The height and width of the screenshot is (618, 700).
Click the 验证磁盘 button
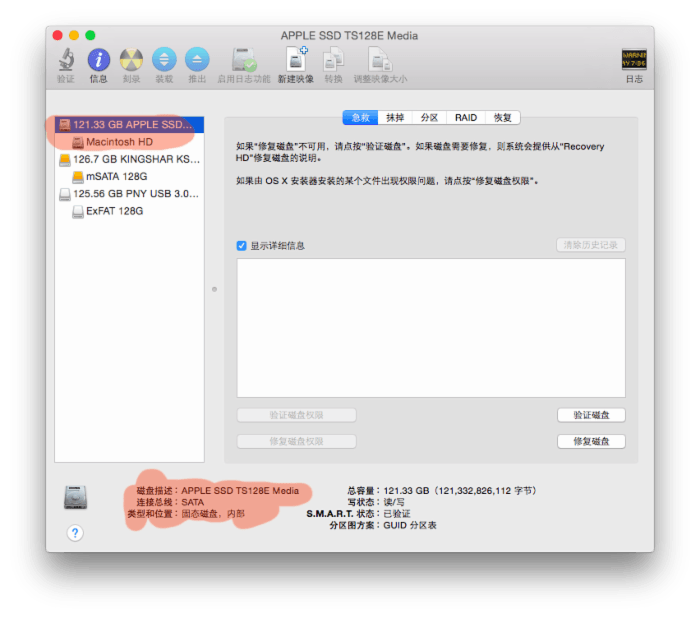tap(591, 415)
